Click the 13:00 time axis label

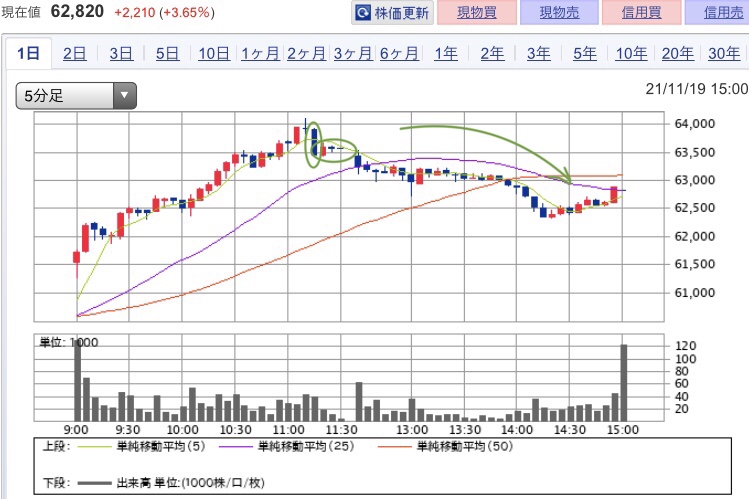pos(412,430)
